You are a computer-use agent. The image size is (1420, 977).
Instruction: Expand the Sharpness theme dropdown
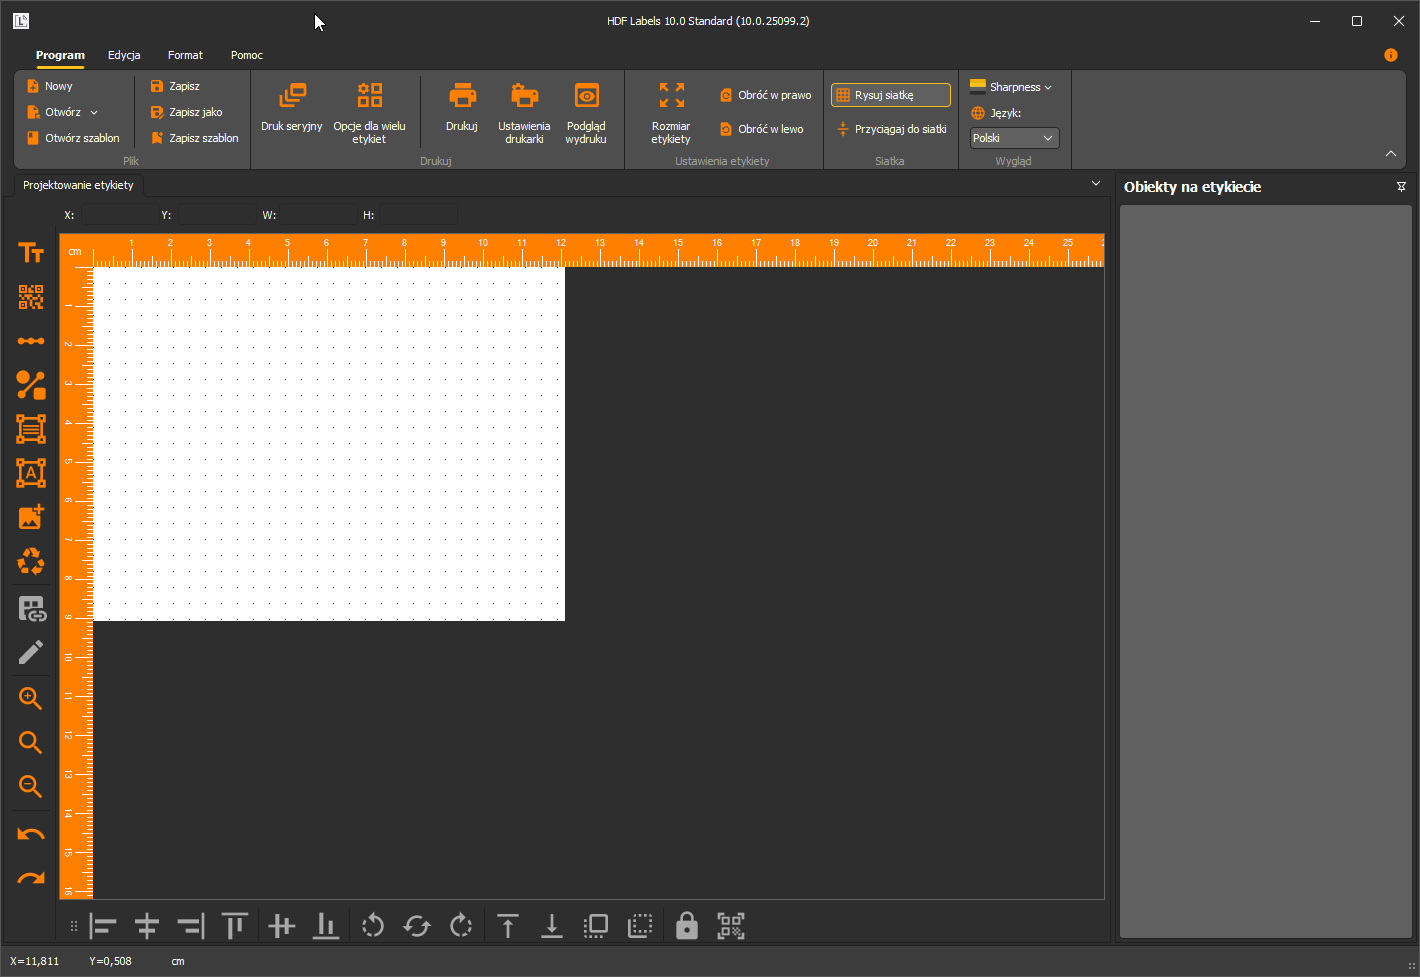click(x=1011, y=87)
